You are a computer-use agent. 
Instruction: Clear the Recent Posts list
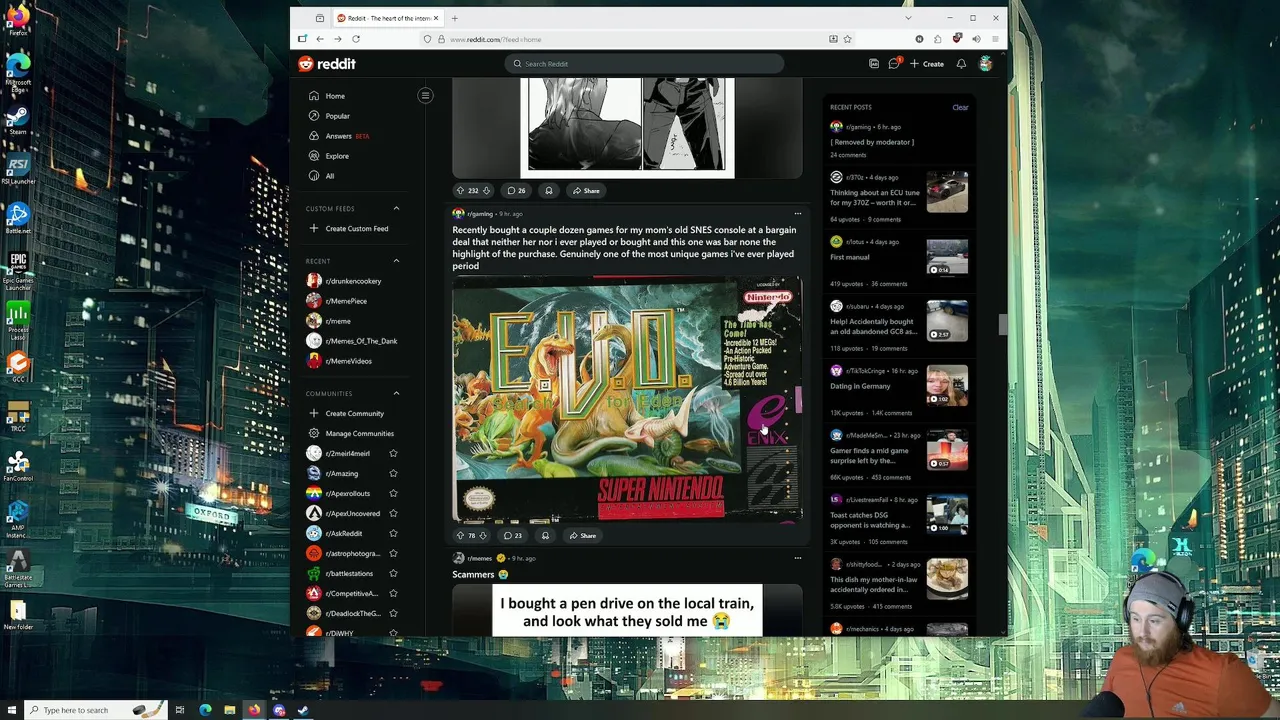[x=960, y=107]
